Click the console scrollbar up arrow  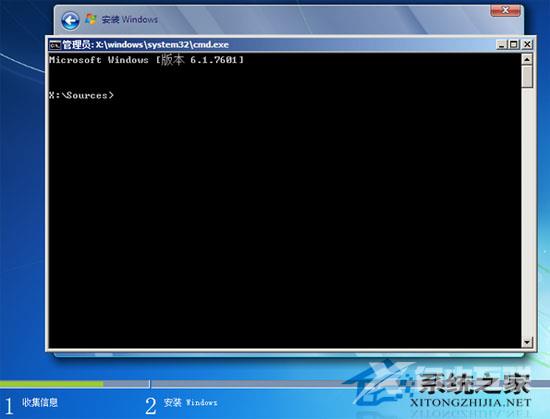pyautogui.click(x=527, y=59)
